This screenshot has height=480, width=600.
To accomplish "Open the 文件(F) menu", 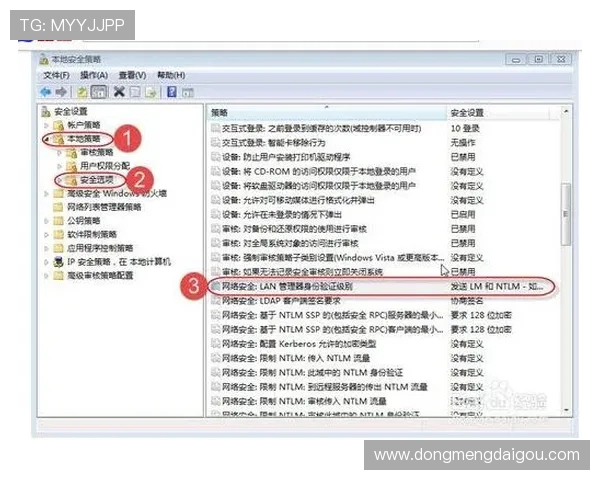I will point(56,75).
